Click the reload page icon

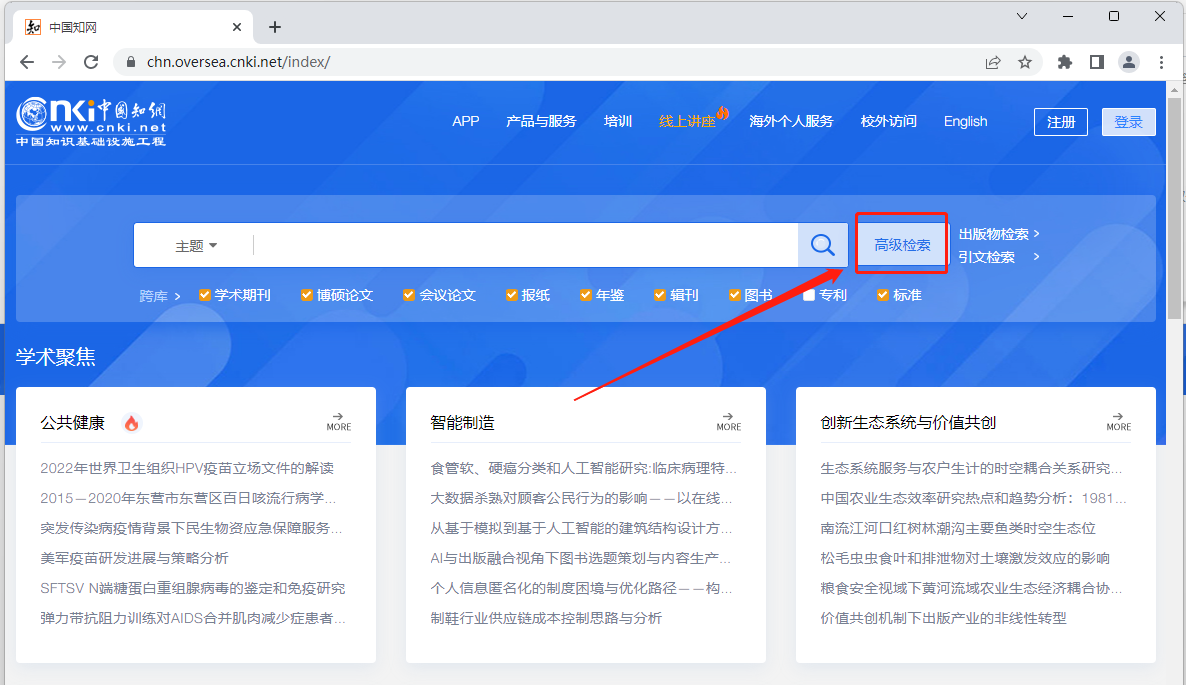(x=91, y=62)
